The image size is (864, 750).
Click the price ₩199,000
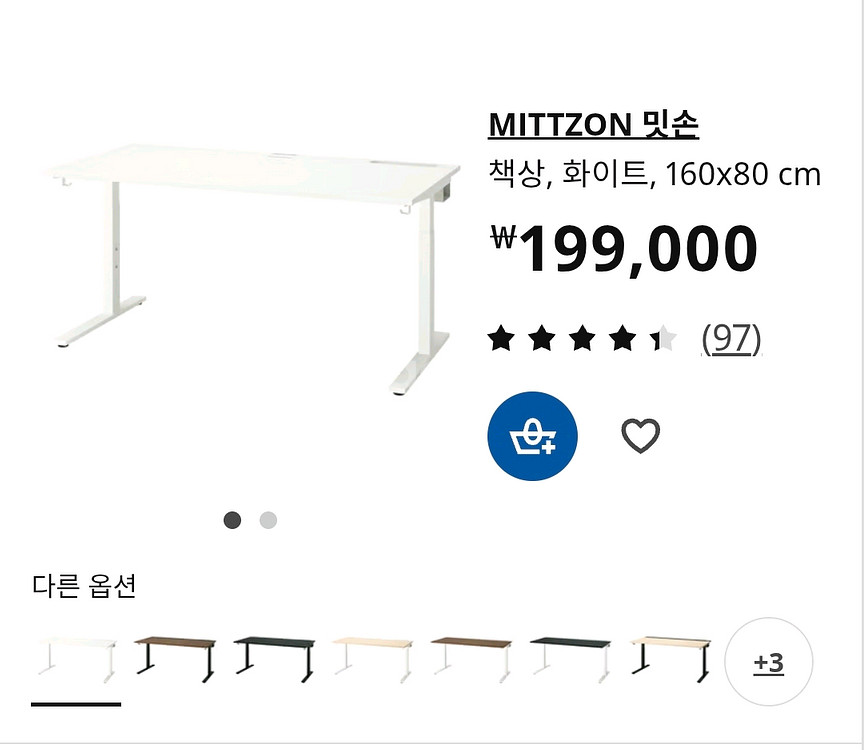(x=625, y=245)
